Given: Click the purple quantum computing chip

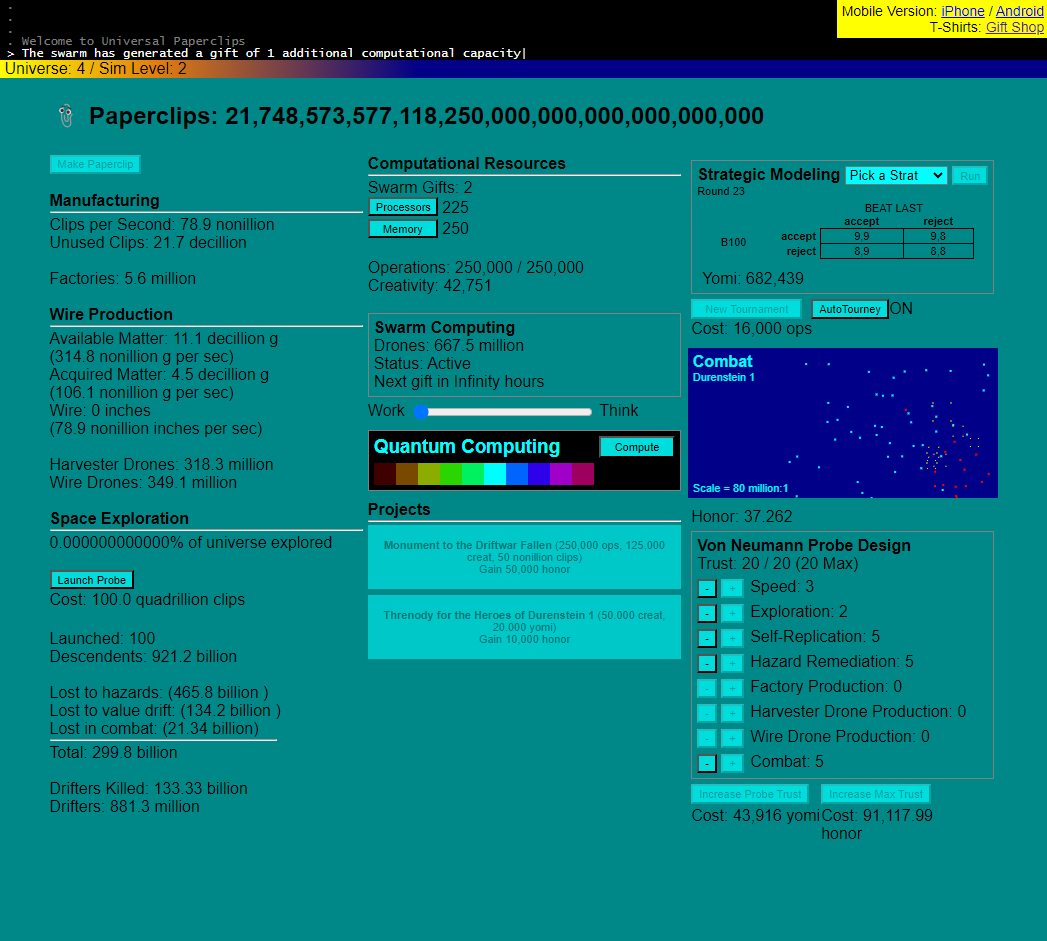Looking at the screenshot, I should (x=561, y=474).
